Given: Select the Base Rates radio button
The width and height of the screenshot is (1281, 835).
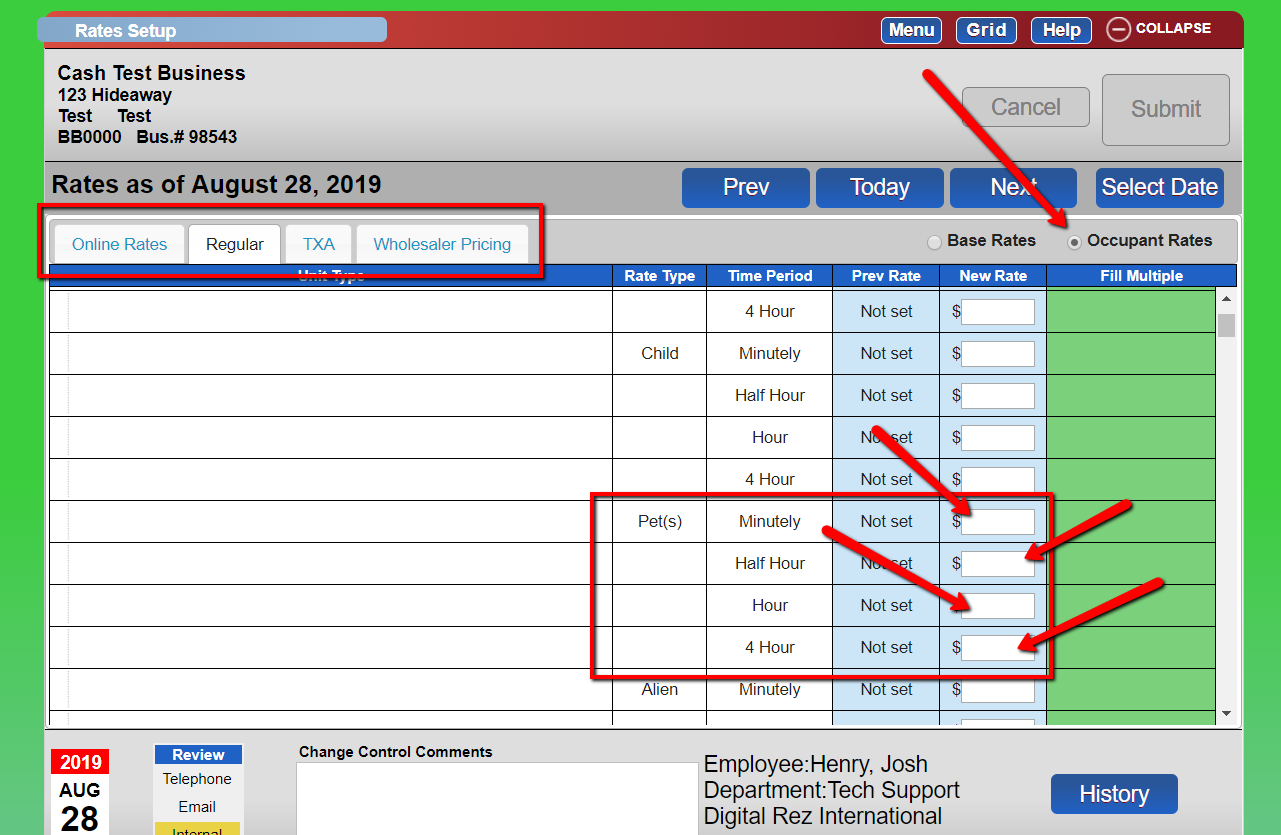Looking at the screenshot, I should 934,242.
